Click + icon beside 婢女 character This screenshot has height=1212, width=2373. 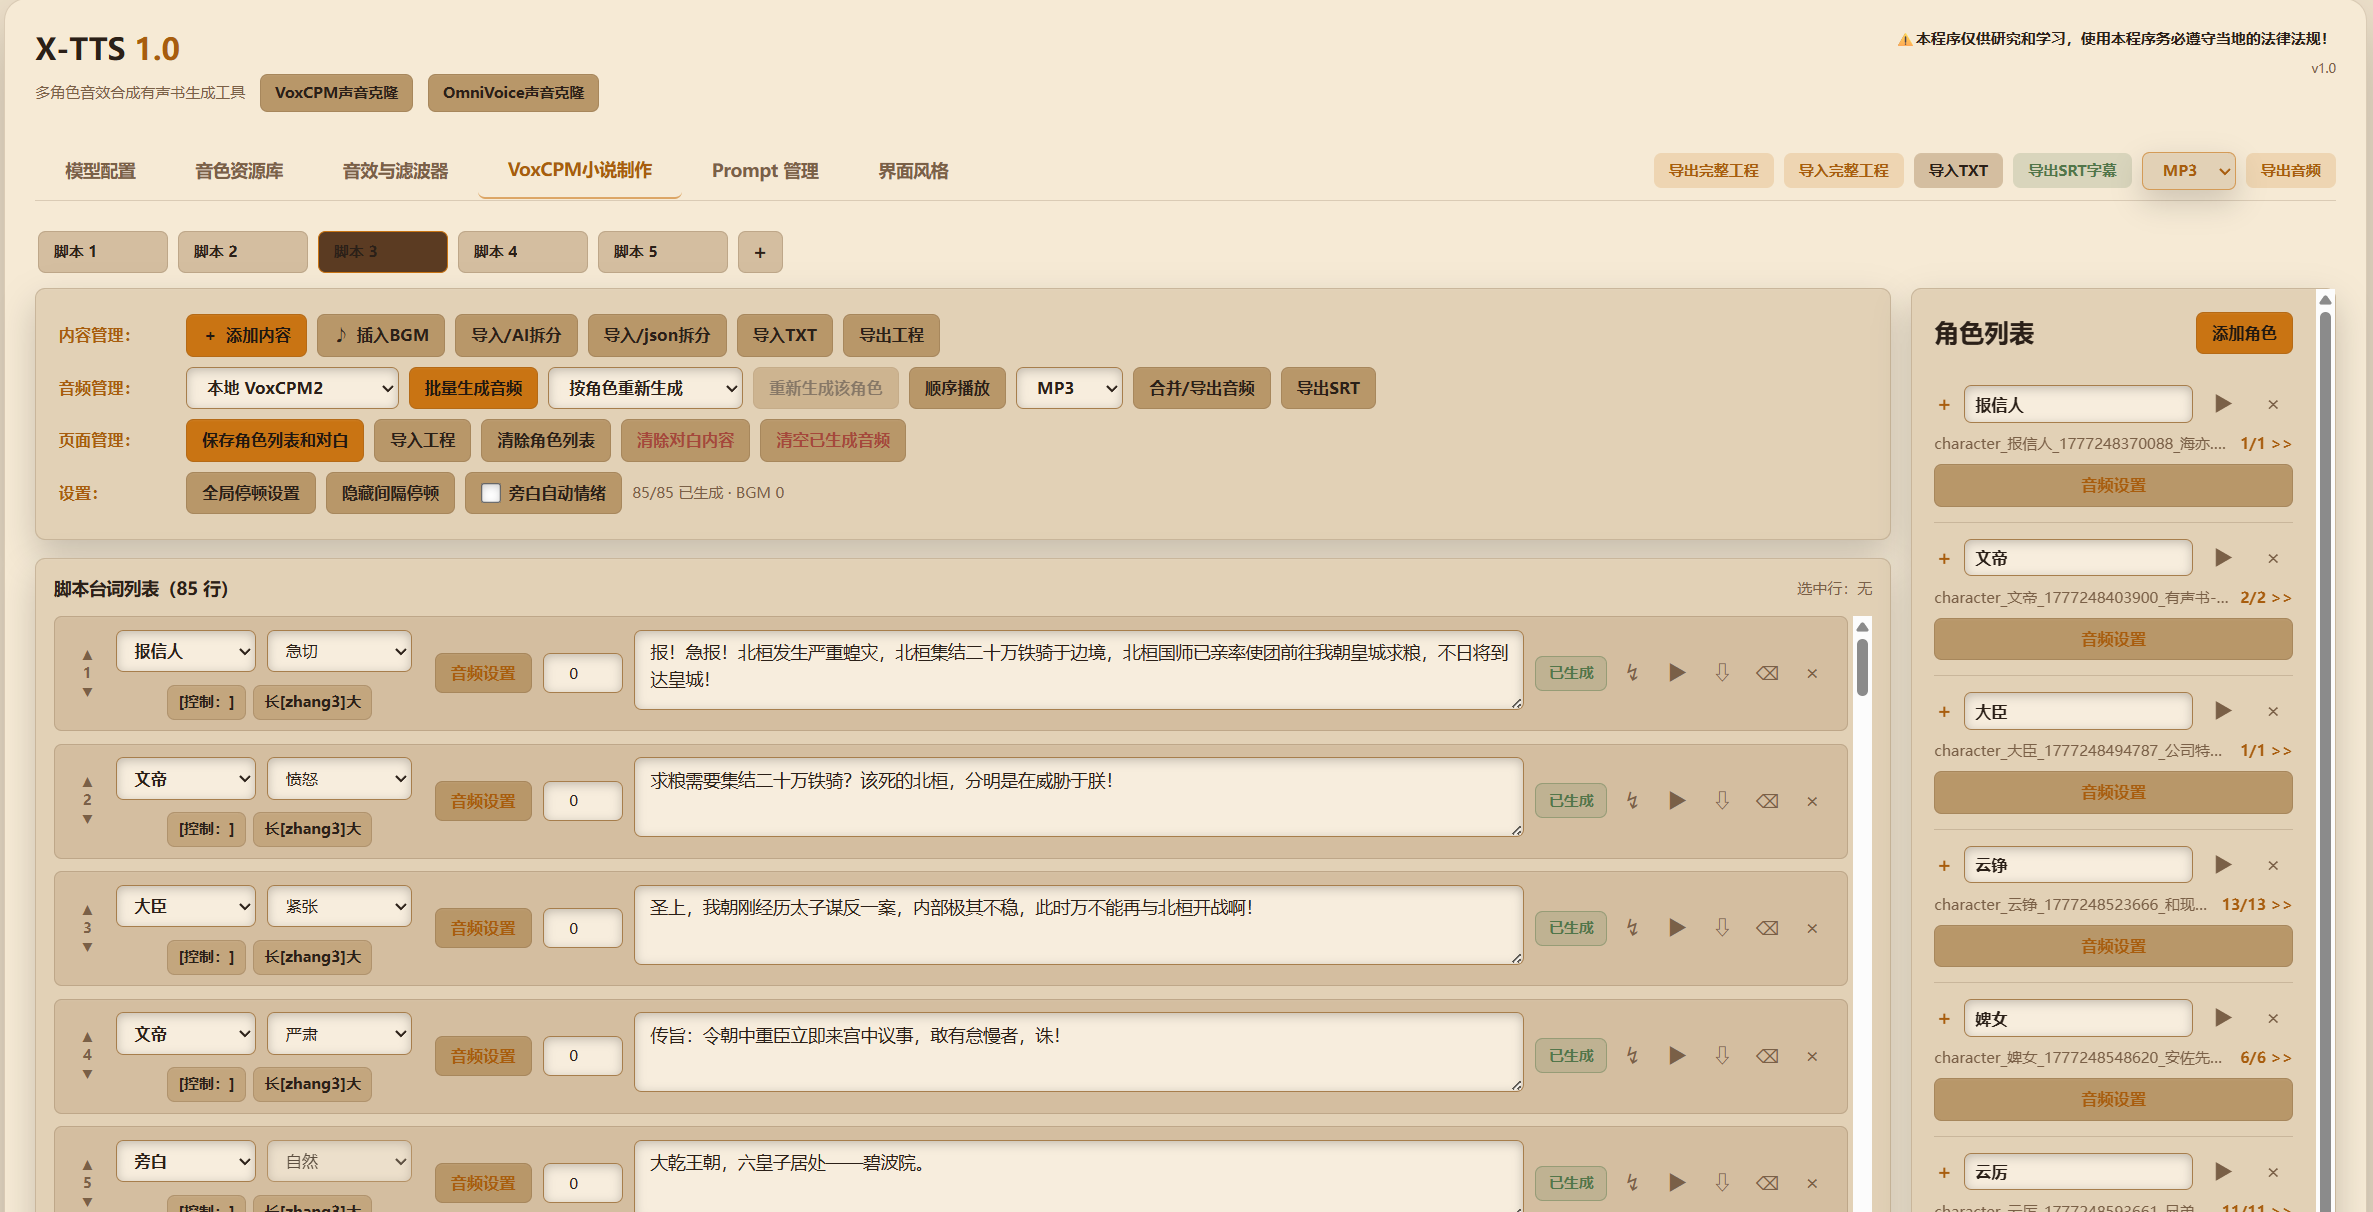(x=1944, y=1019)
